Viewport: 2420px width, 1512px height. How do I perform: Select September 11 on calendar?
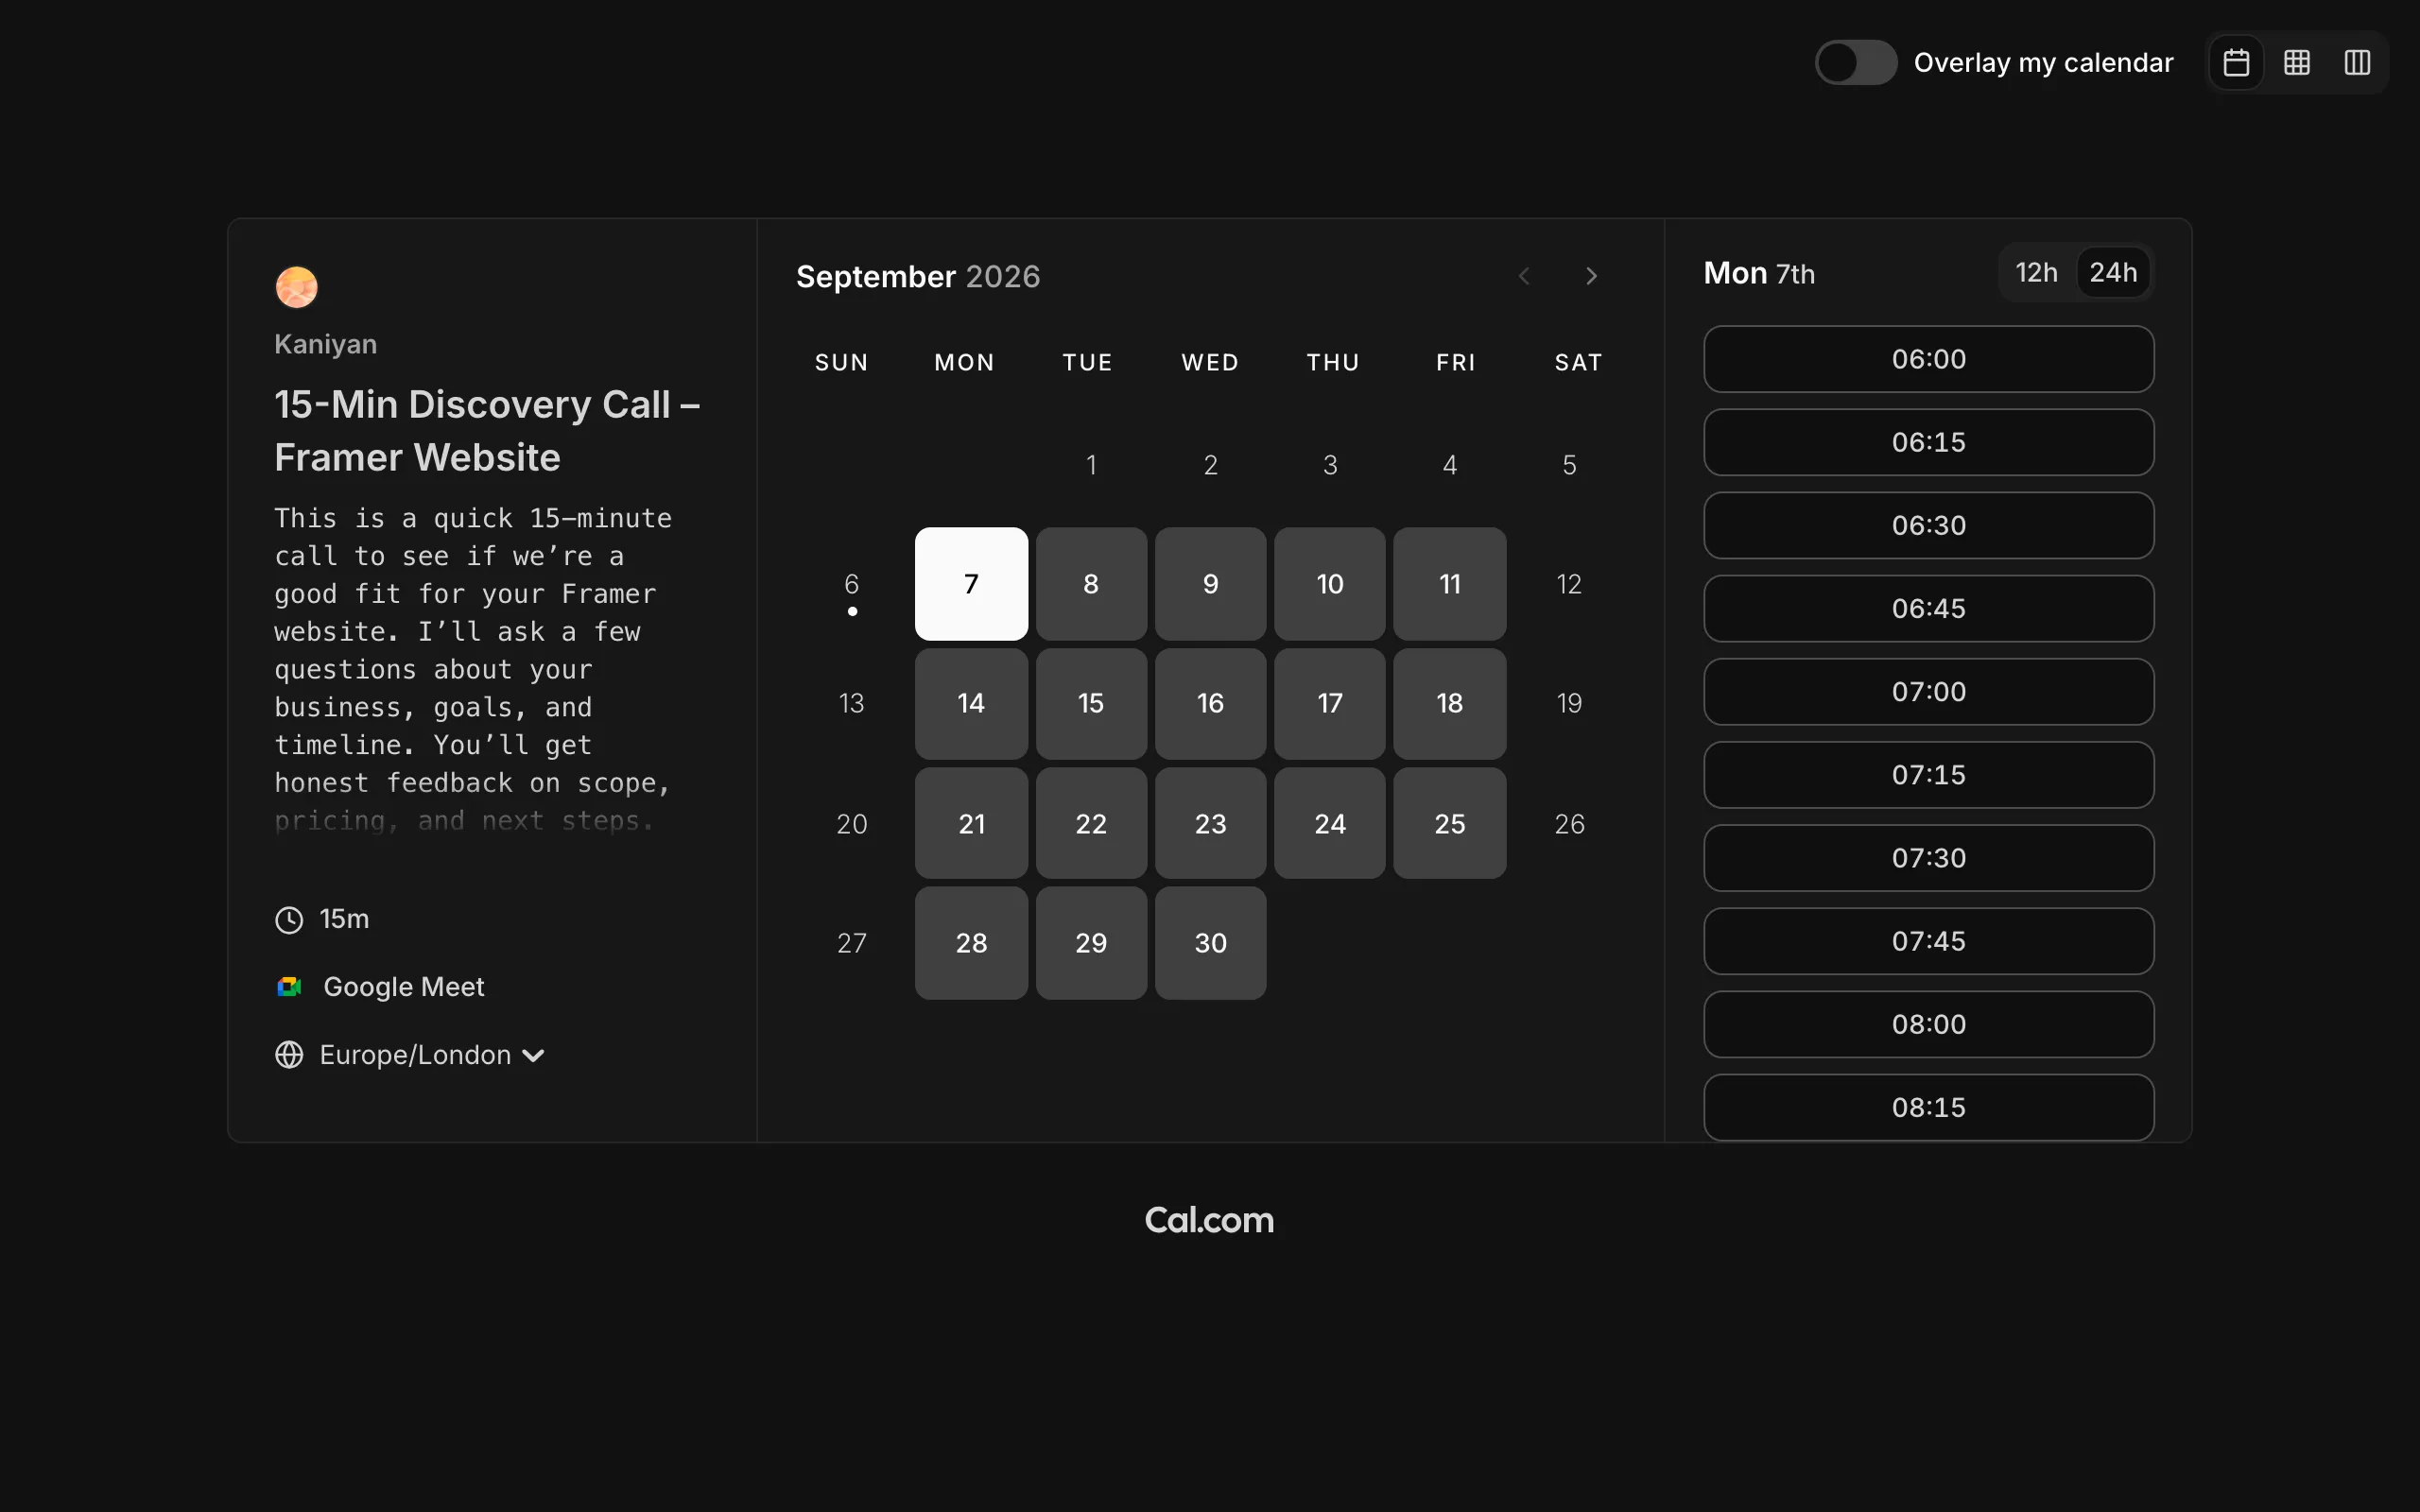pyautogui.click(x=1450, y=584)
